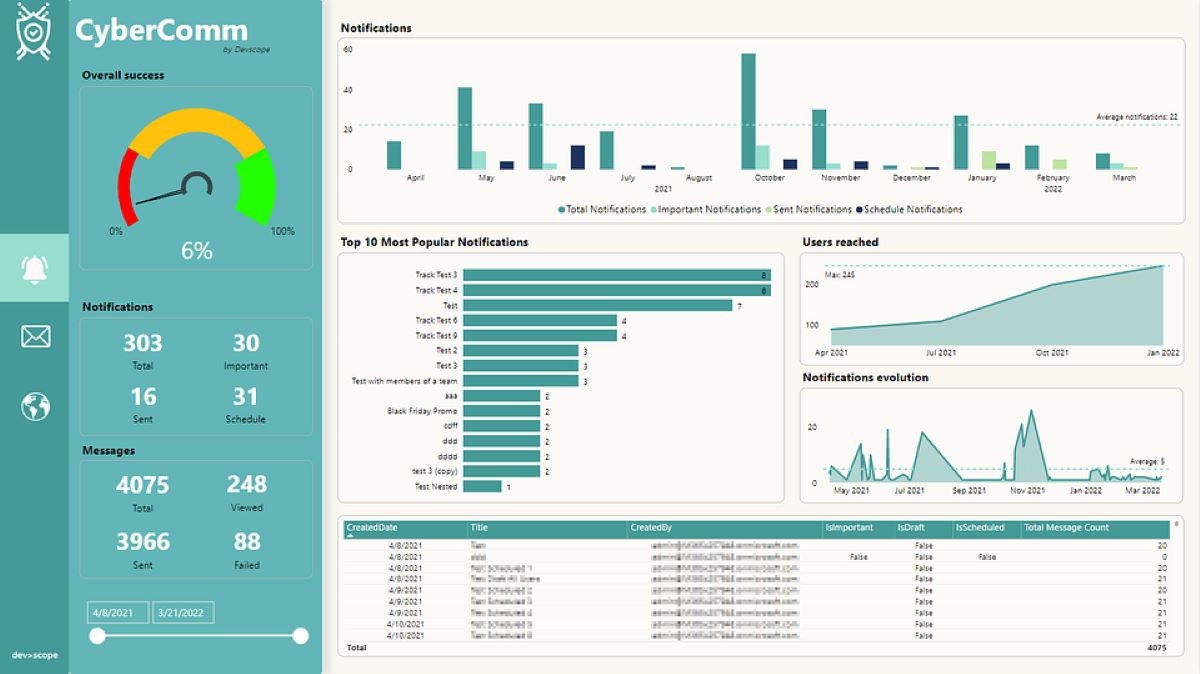
Task: Click the end date field 3/21/2022
Action: pyautogui.click(x=182, y=612)
